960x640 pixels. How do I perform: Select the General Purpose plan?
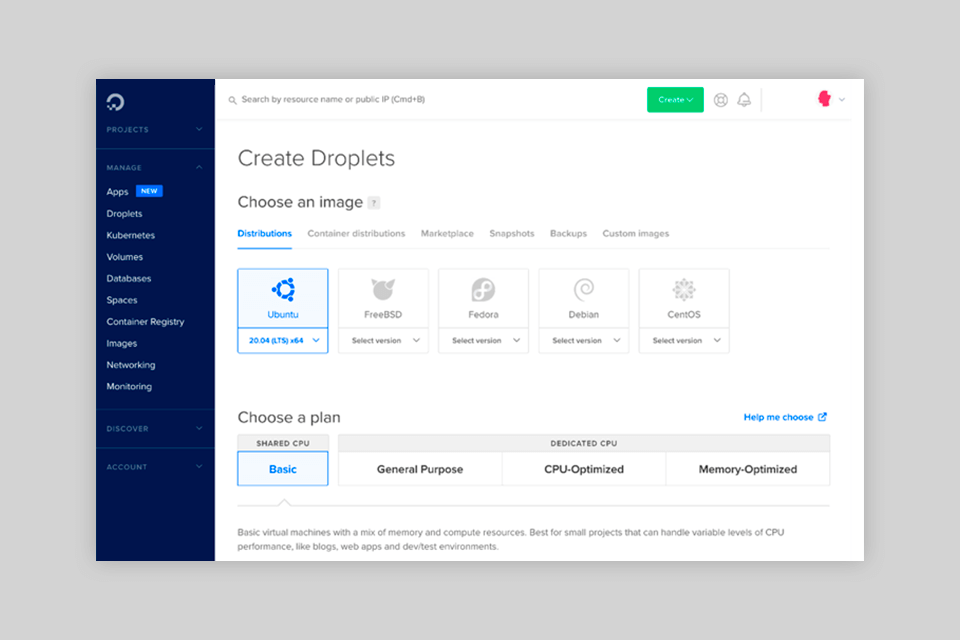pos(420,469)
